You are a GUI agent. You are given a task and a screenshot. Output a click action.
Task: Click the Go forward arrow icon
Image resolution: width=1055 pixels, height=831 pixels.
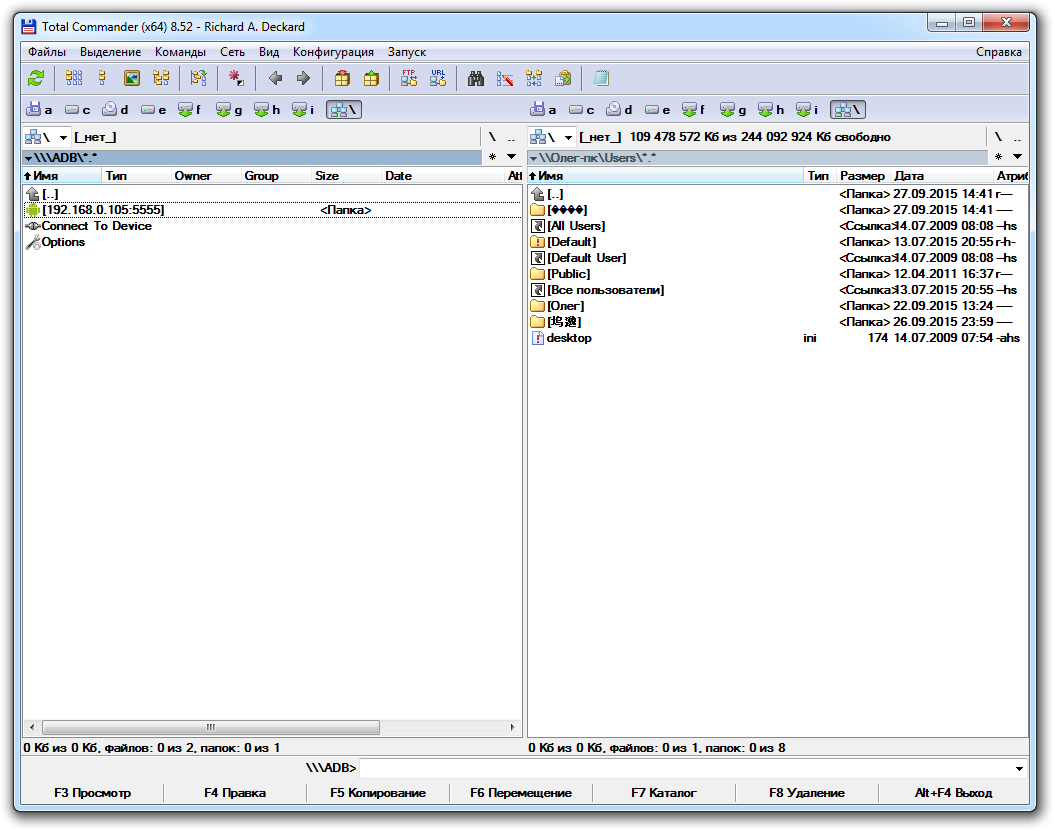tap(303, 78)
